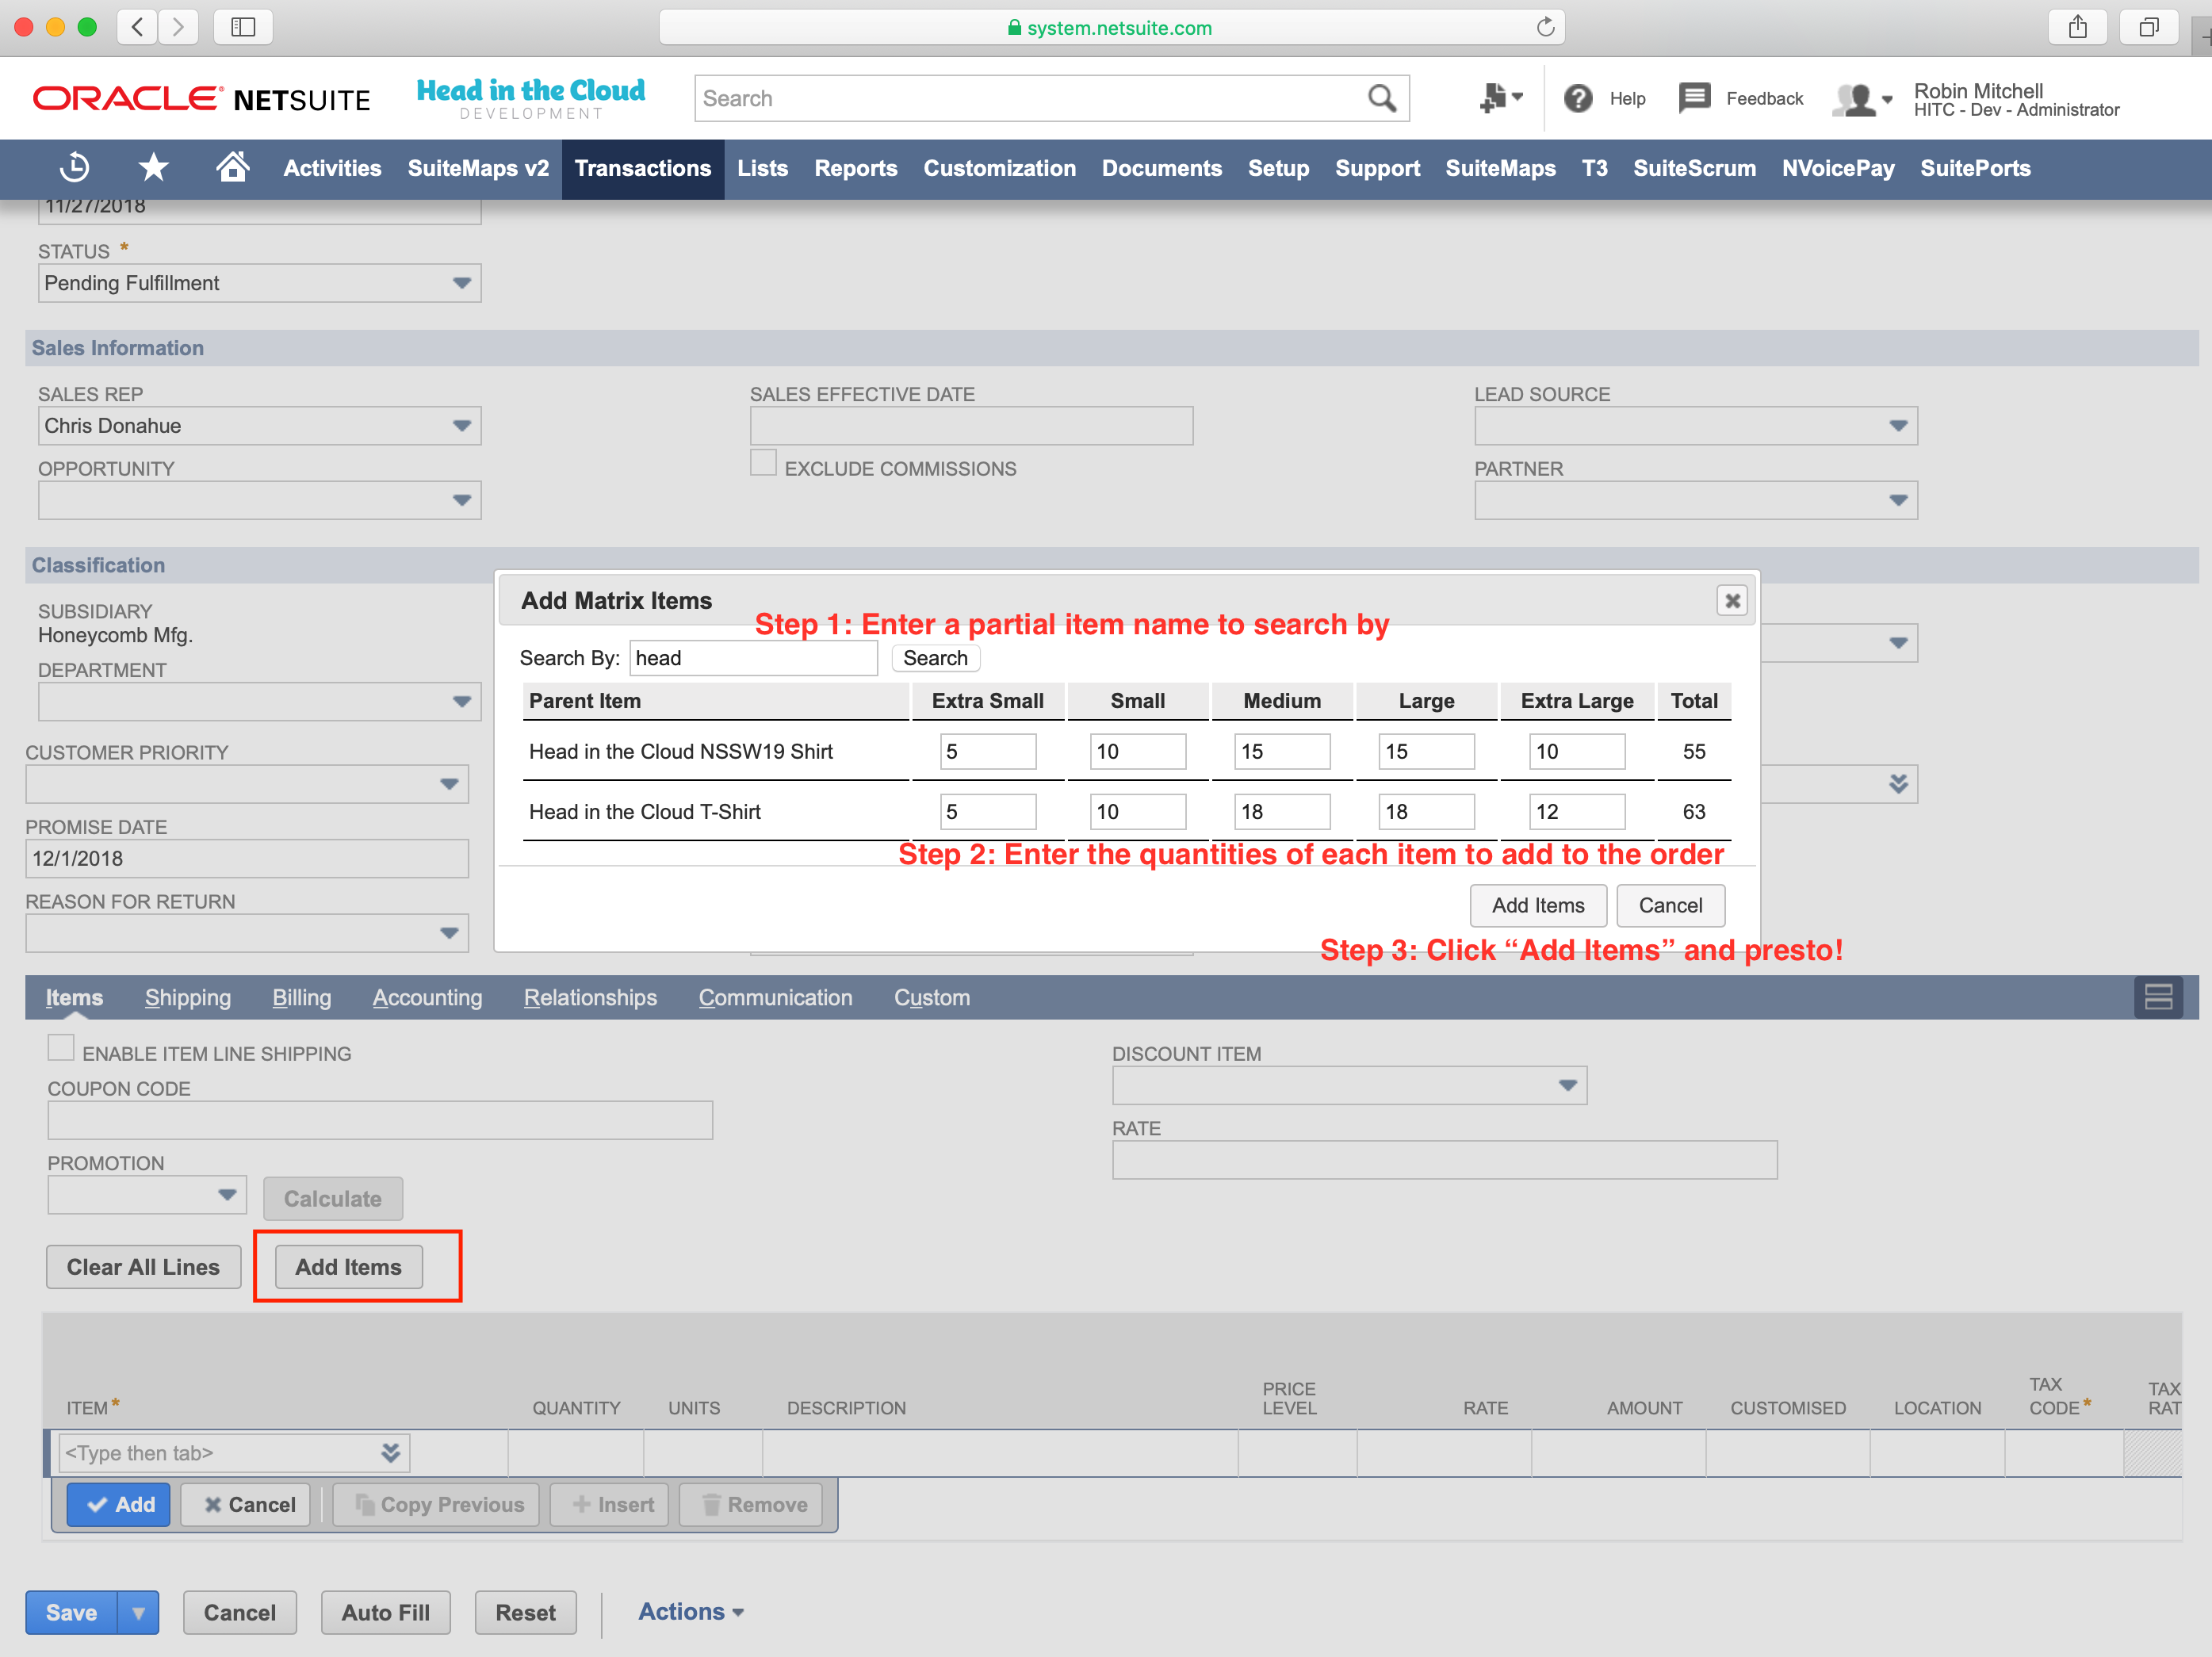Click the Sales Effective Date field
2212x1657 pixels.
[971, 426]
